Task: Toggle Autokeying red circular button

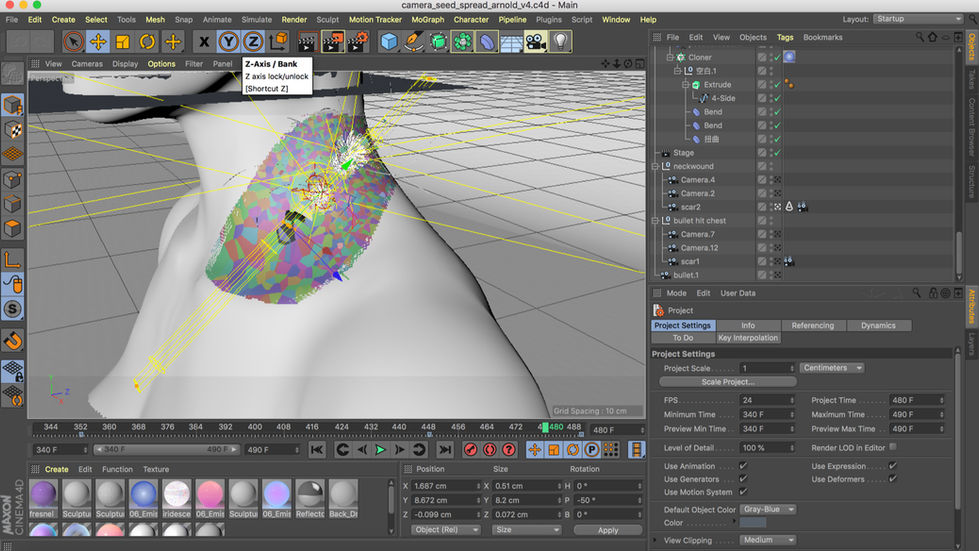Action: click(490, 449)
